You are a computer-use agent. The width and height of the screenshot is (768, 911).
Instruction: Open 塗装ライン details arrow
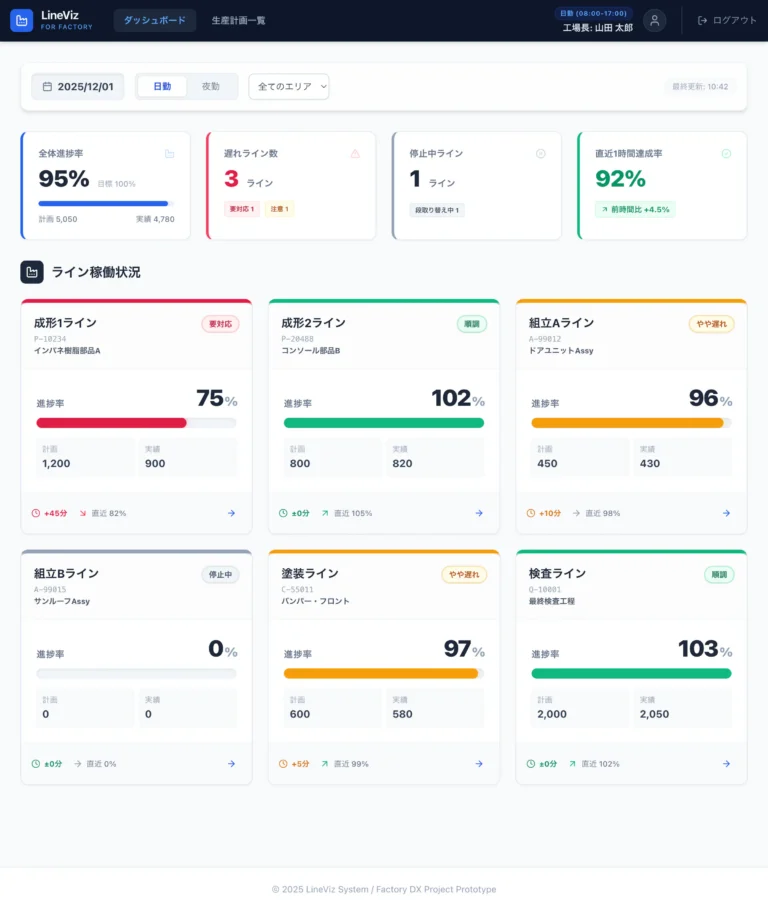pos(479,764)
